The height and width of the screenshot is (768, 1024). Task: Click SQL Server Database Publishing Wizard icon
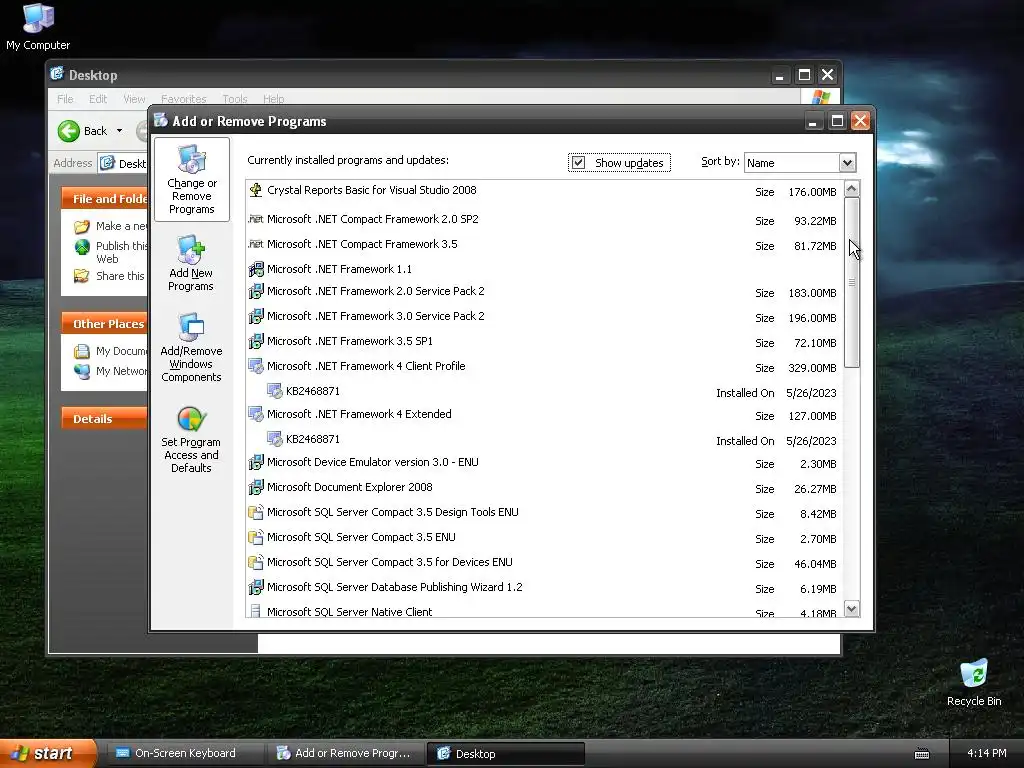click(x=256, y=587)
